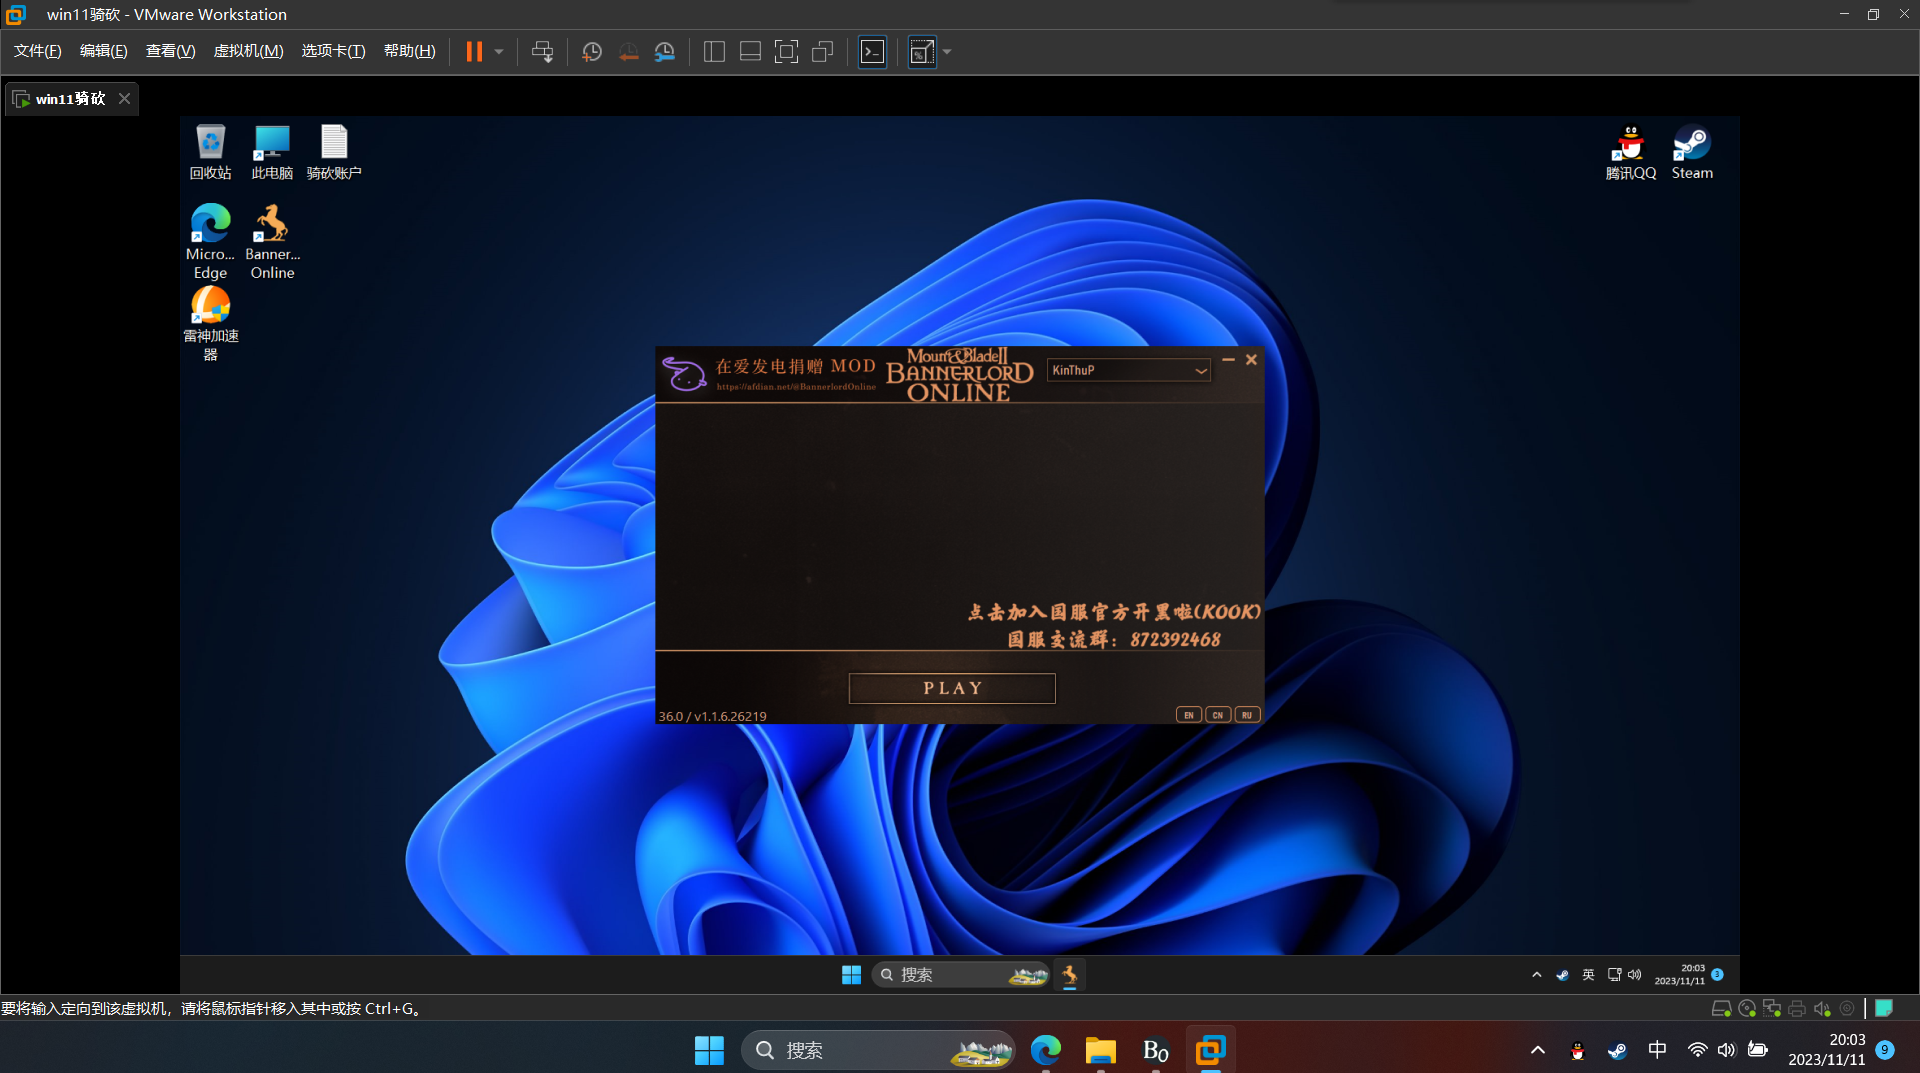Viewport: 1920px width, 1073px height.
Task: Toggle the guest 英 input method indicator
Action: pyautogui.click(x=1588, y=975)
